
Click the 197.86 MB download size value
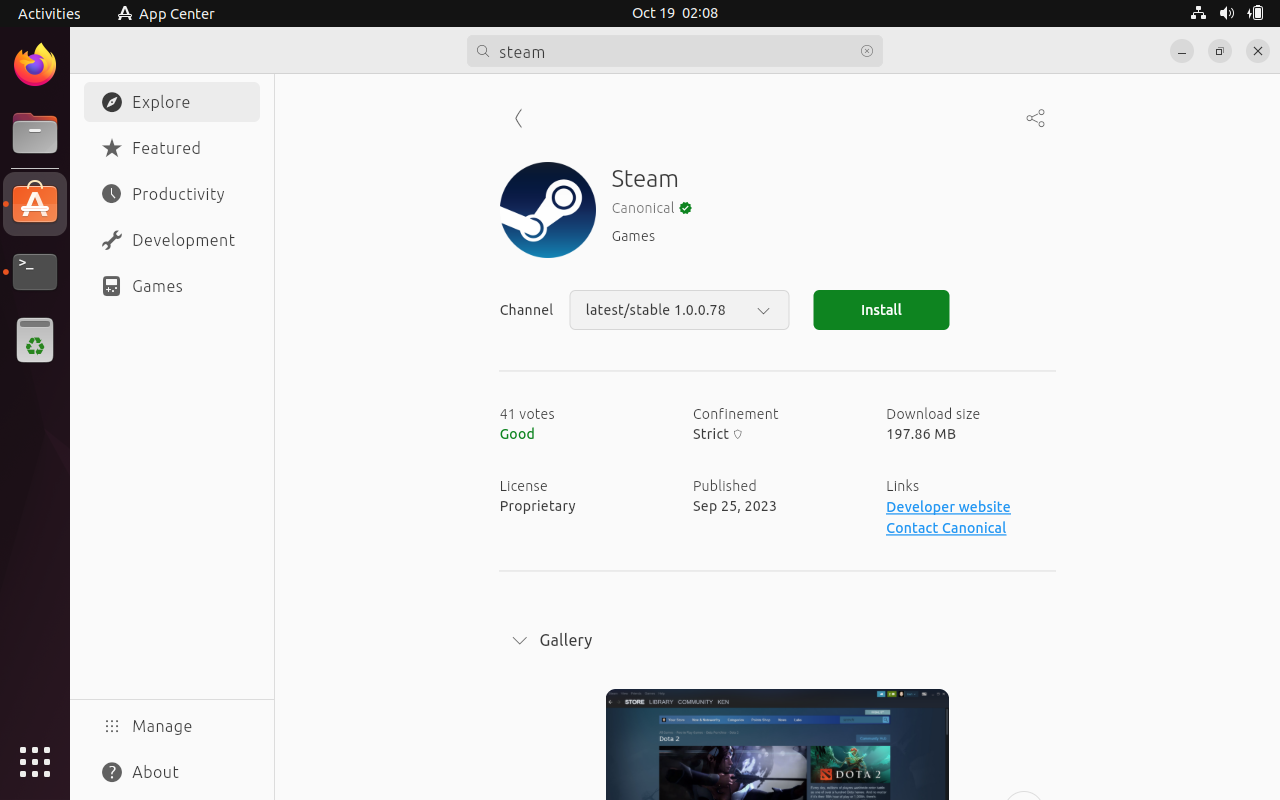coord(921,434)
